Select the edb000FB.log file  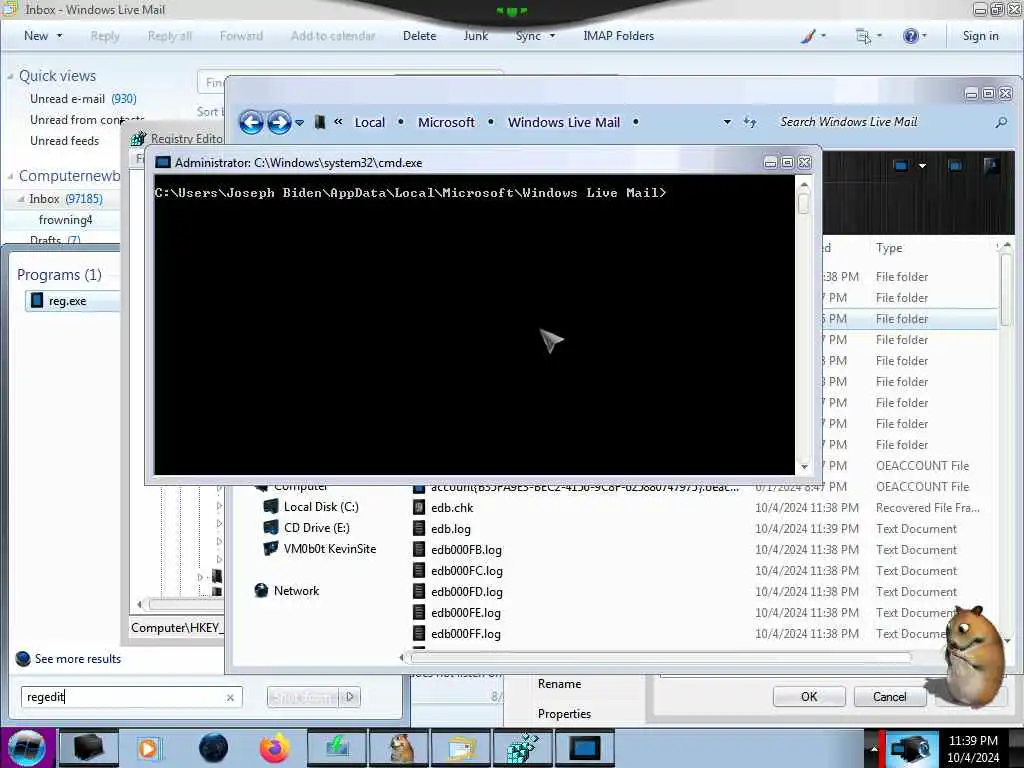(466, 550)
